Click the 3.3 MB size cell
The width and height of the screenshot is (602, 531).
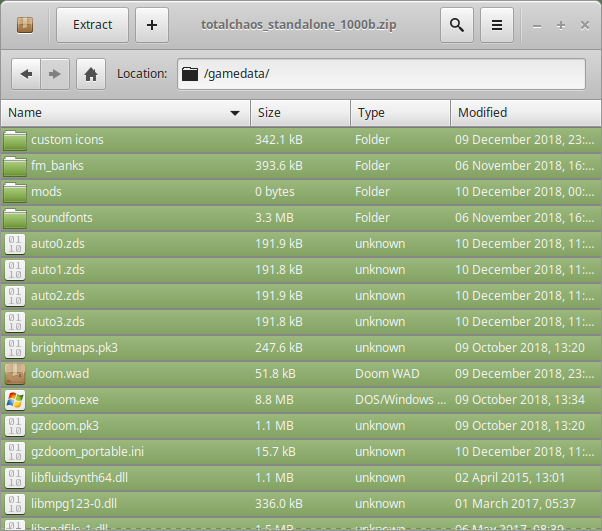point(274,218)
